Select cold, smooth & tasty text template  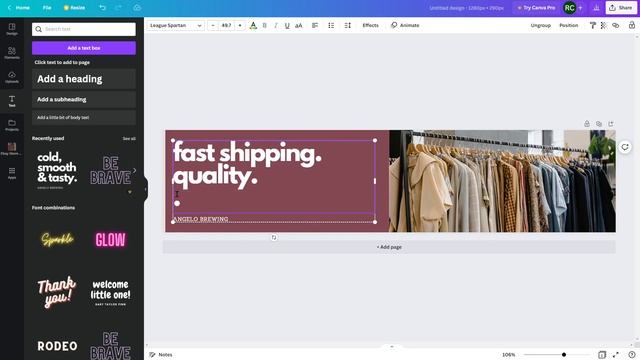(x=57, y=170)
